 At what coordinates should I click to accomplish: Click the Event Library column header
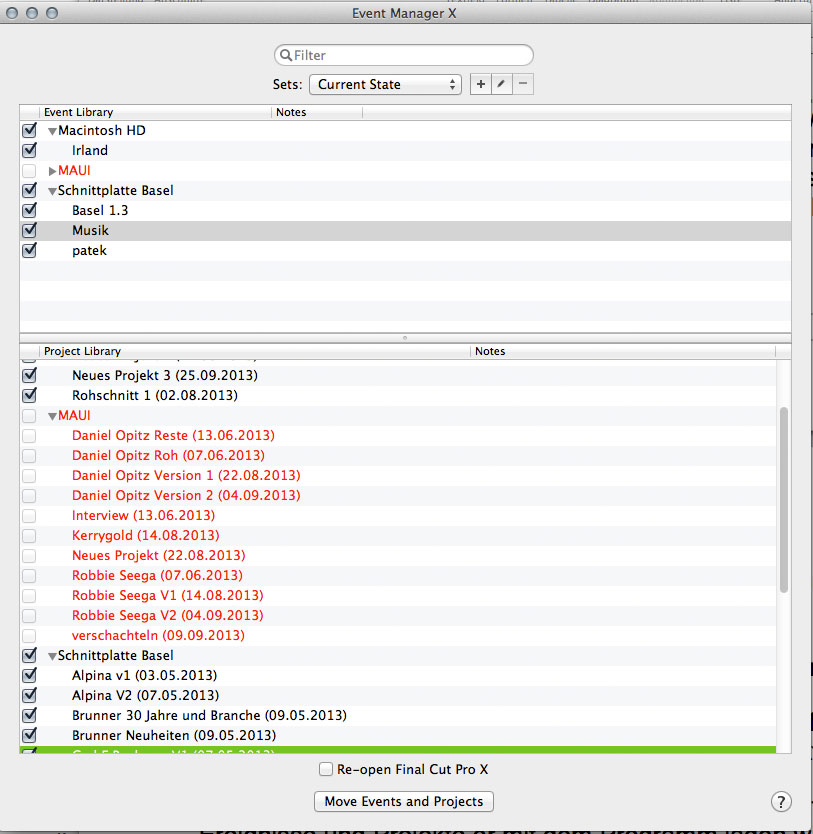point(150,112)
